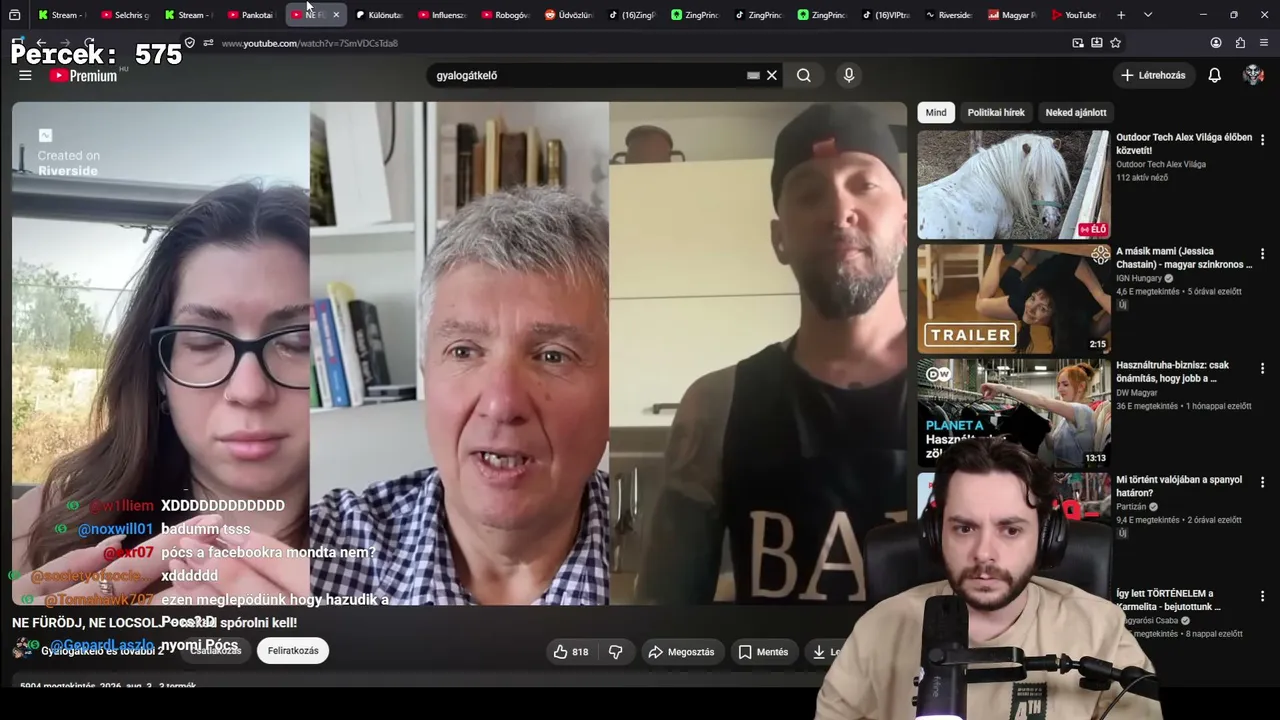The width and height of the screenshot is (1280, 720).
Task: Open the Létrehozás create menu
Action: point(1153,75)
